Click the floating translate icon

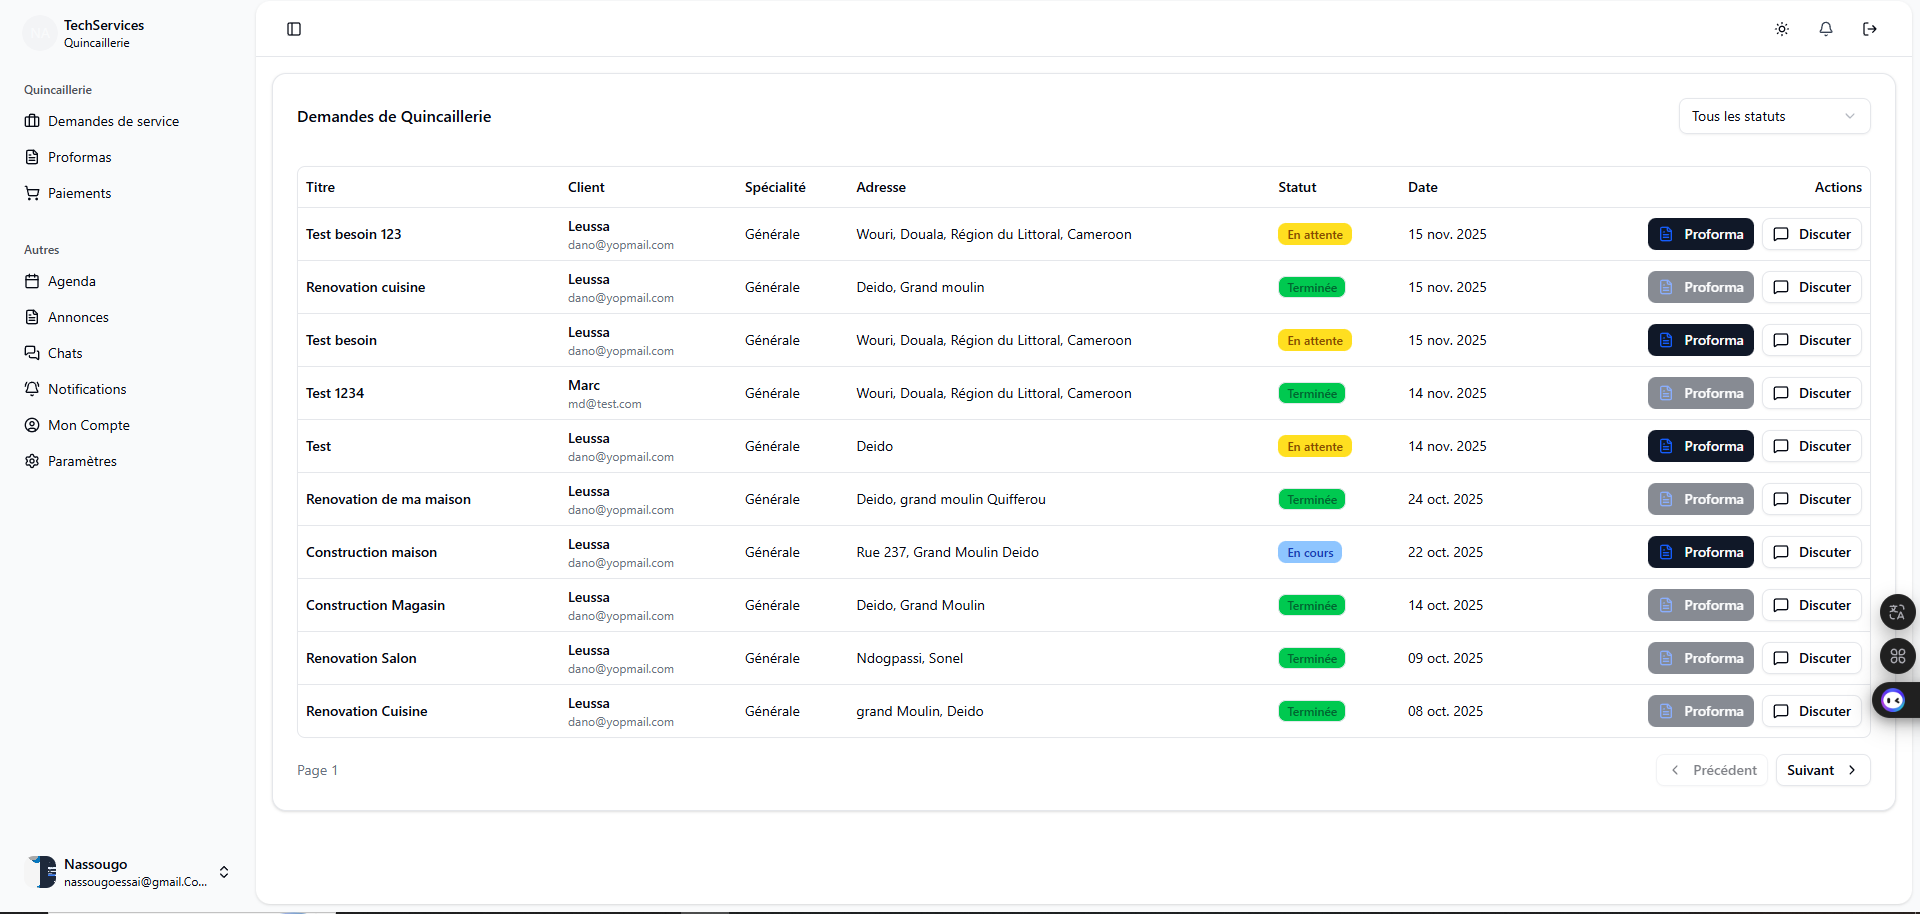(1897, 612)
